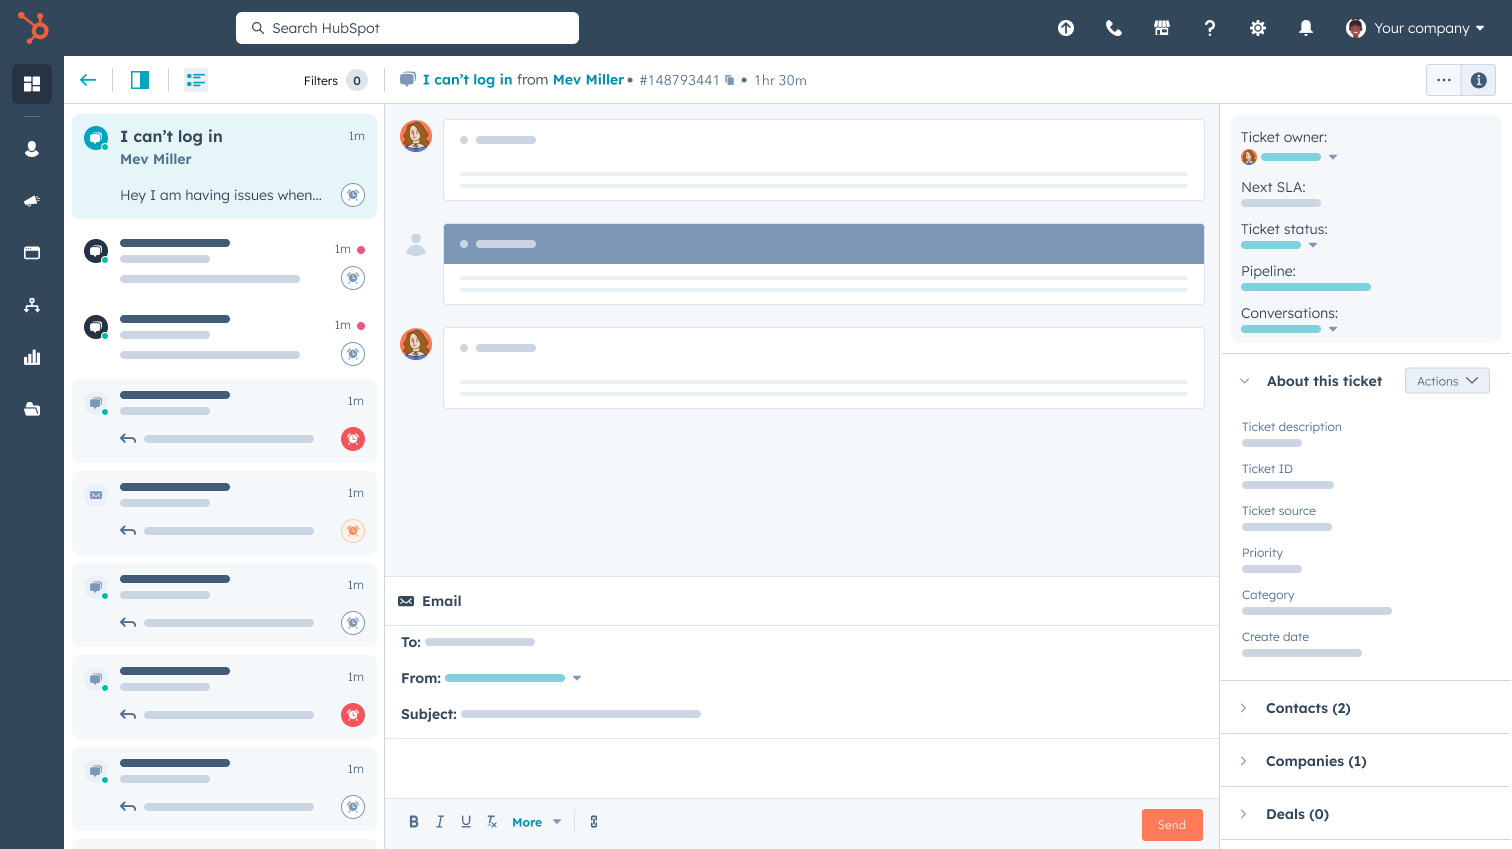Screen dimensions: 1512x849
Task: Click the HubSpot sprocket logo
Action: 32,27
